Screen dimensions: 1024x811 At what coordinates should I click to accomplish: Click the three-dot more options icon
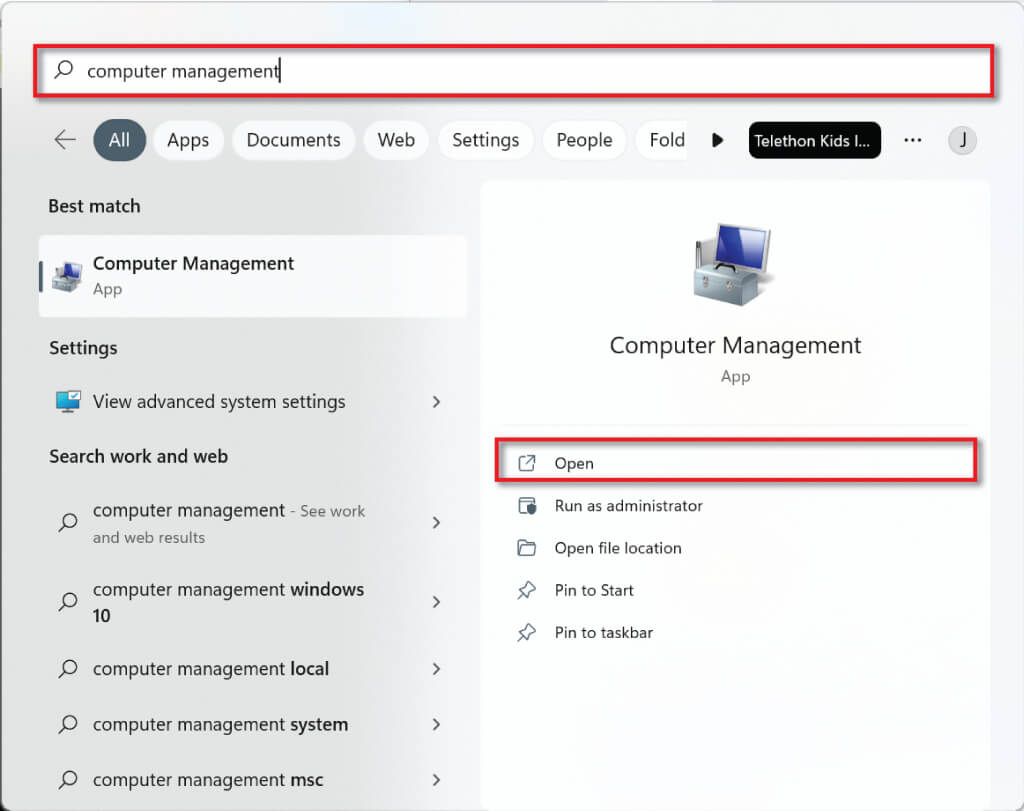[912, 140]
